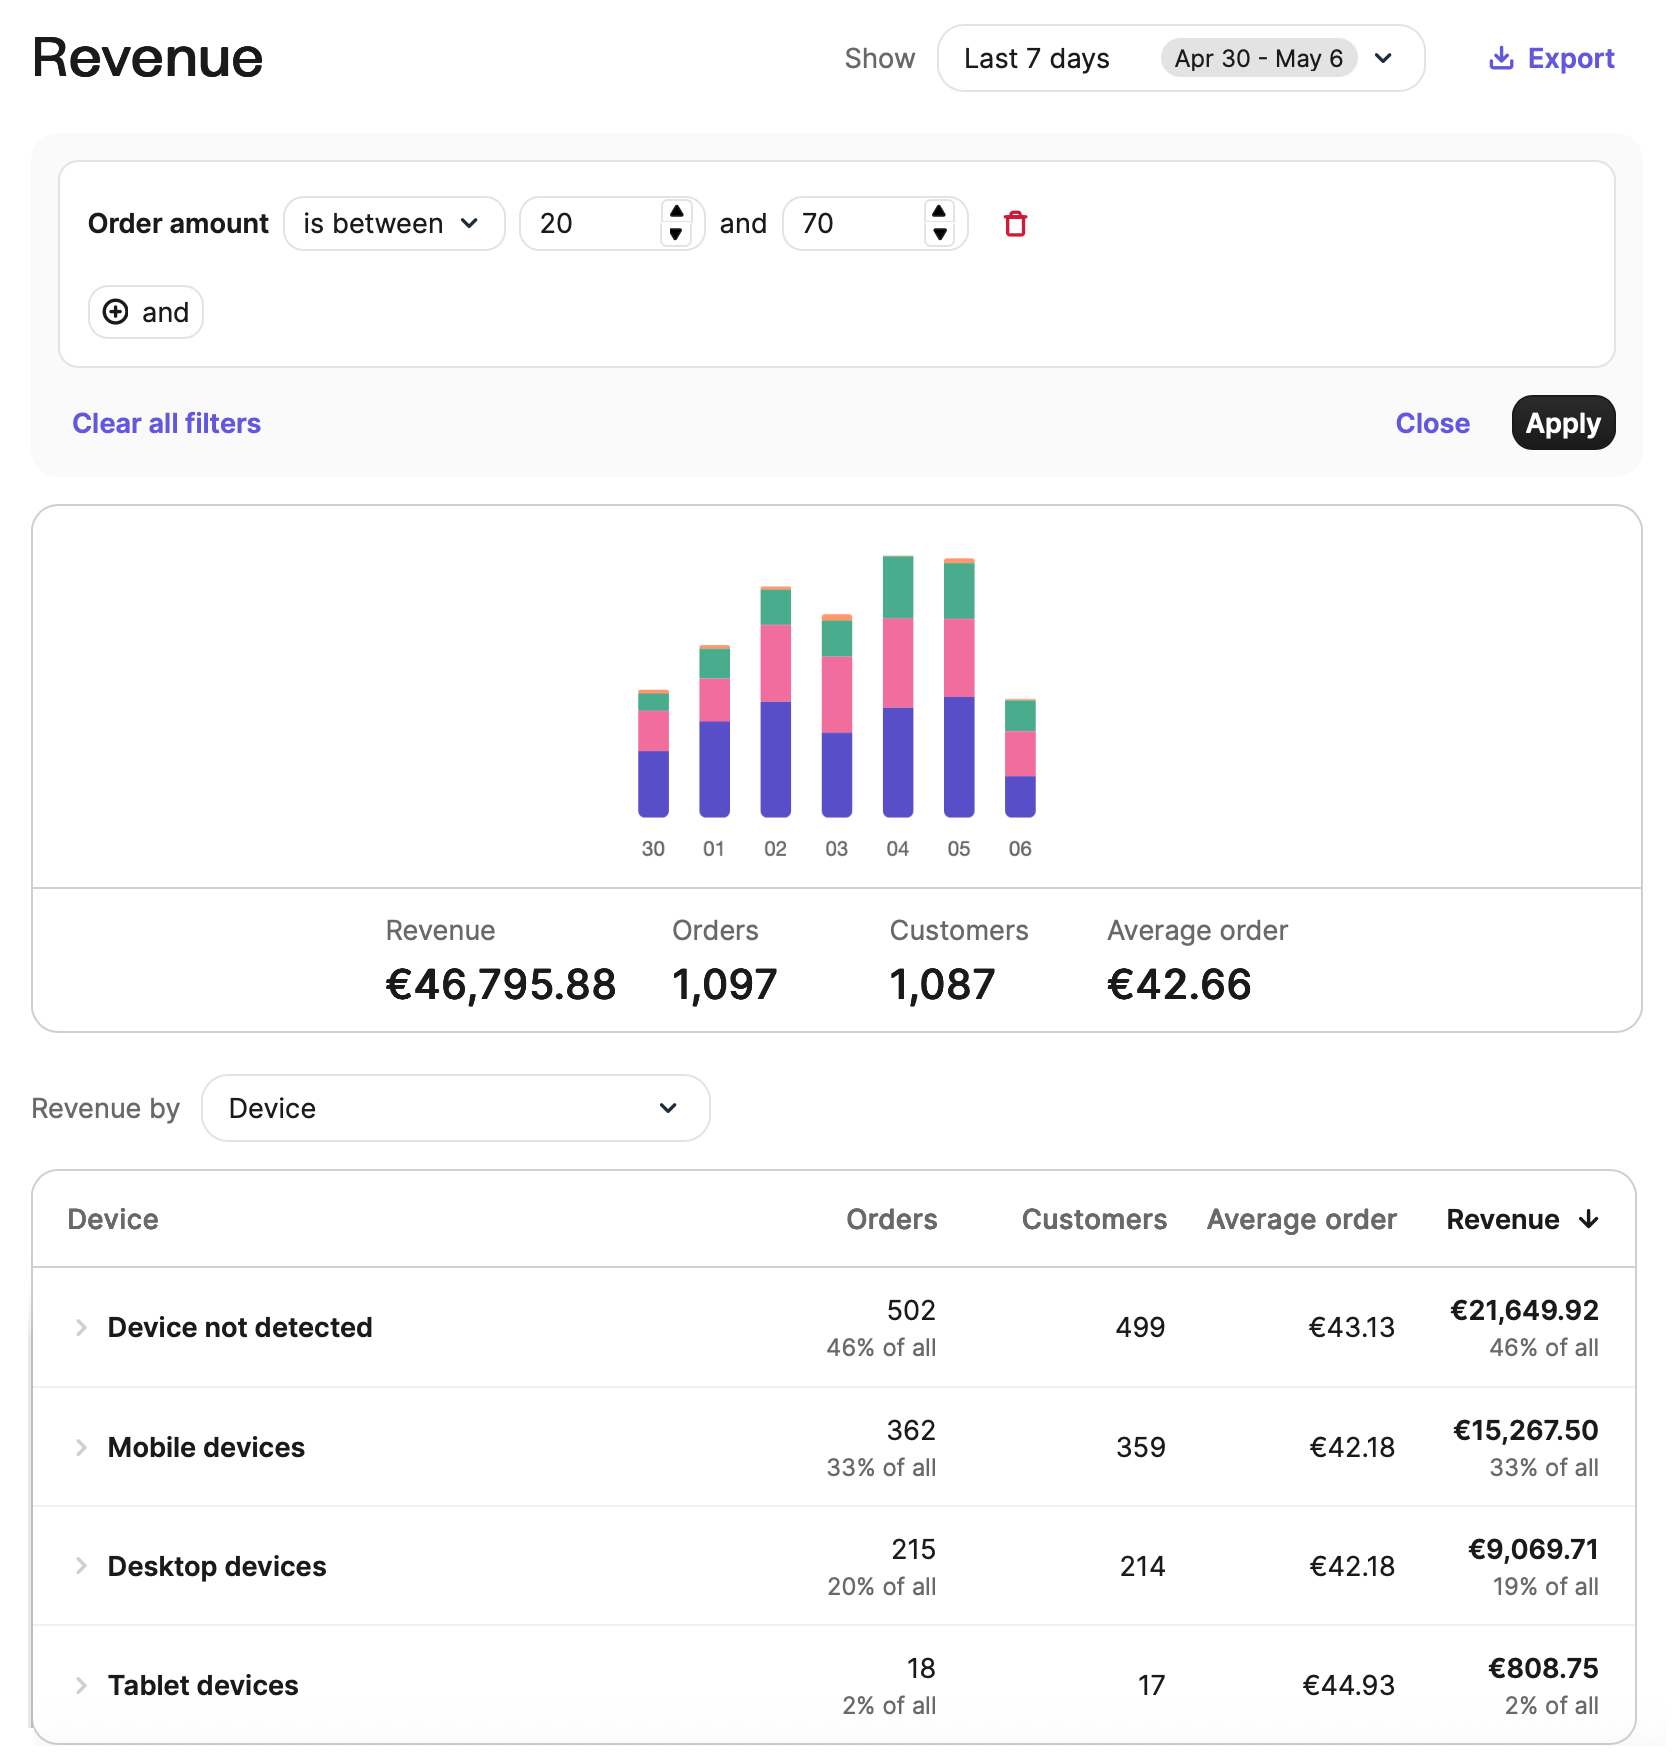Delete the order amount filter using trash icon
Image resolution: width=1672 pixels, height=1760 pixels.
1015,224
